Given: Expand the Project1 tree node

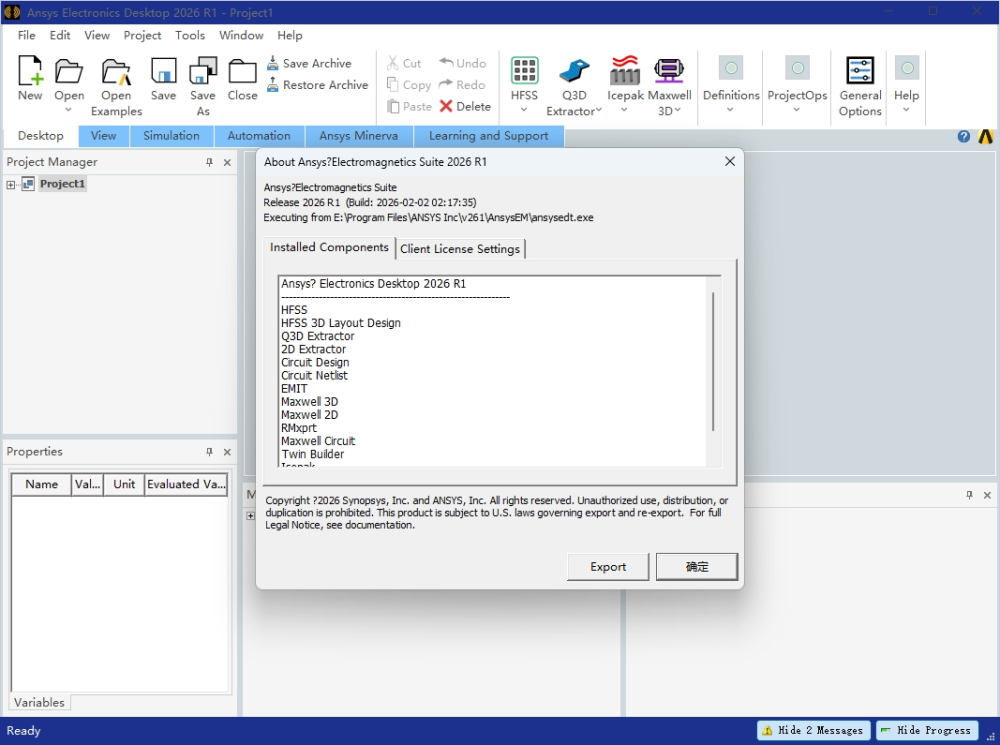Looking at the screenshot, I should tap(11, 185).
